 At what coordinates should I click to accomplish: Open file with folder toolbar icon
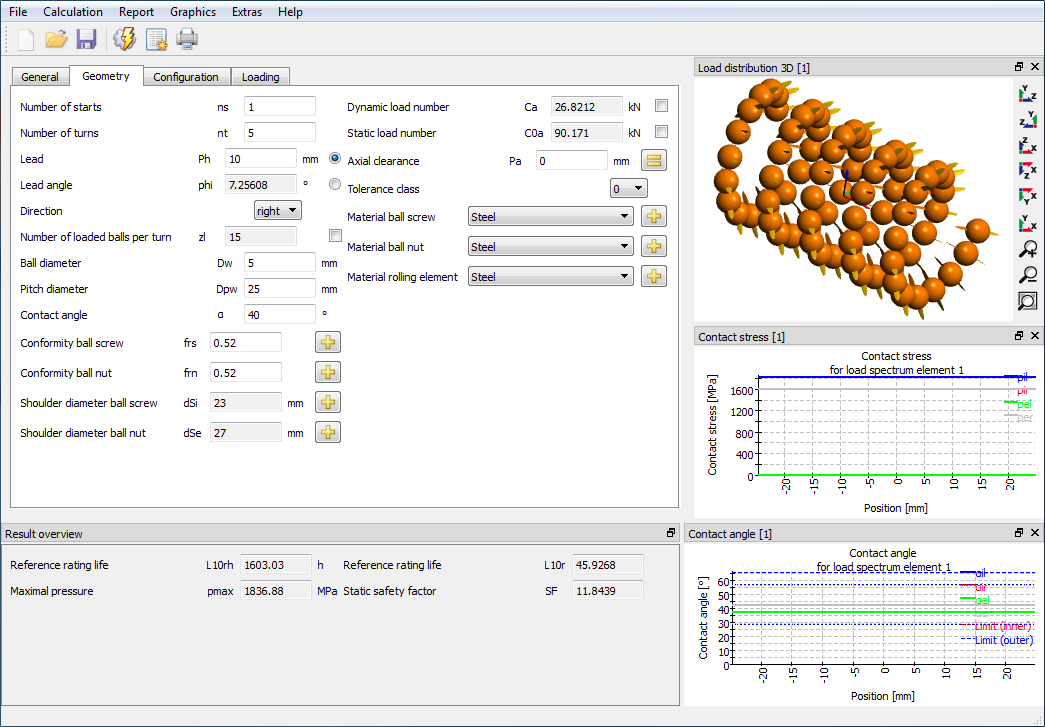56,39
